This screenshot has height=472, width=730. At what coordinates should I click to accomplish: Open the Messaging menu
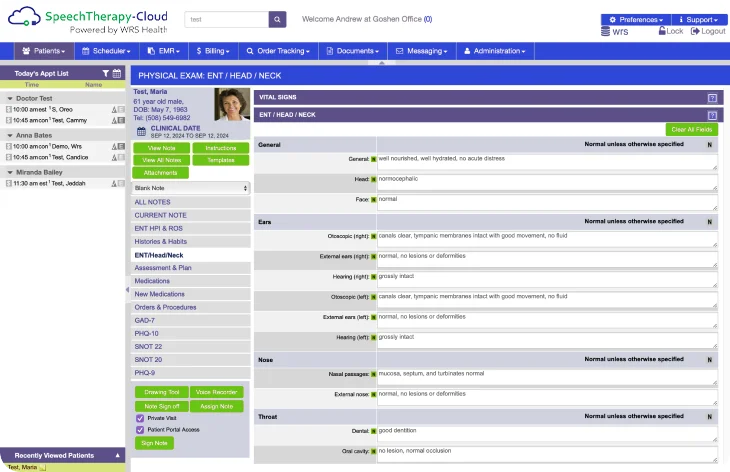point(422,51)
